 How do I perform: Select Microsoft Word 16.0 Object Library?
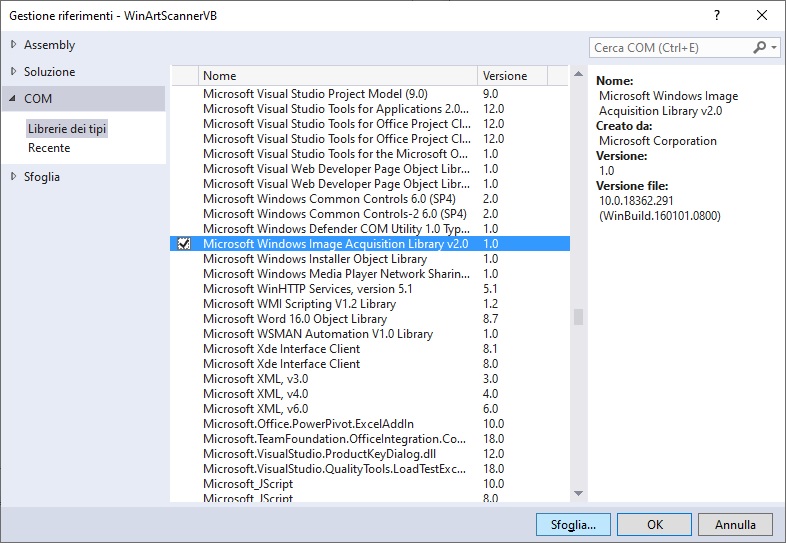point(370,319)
